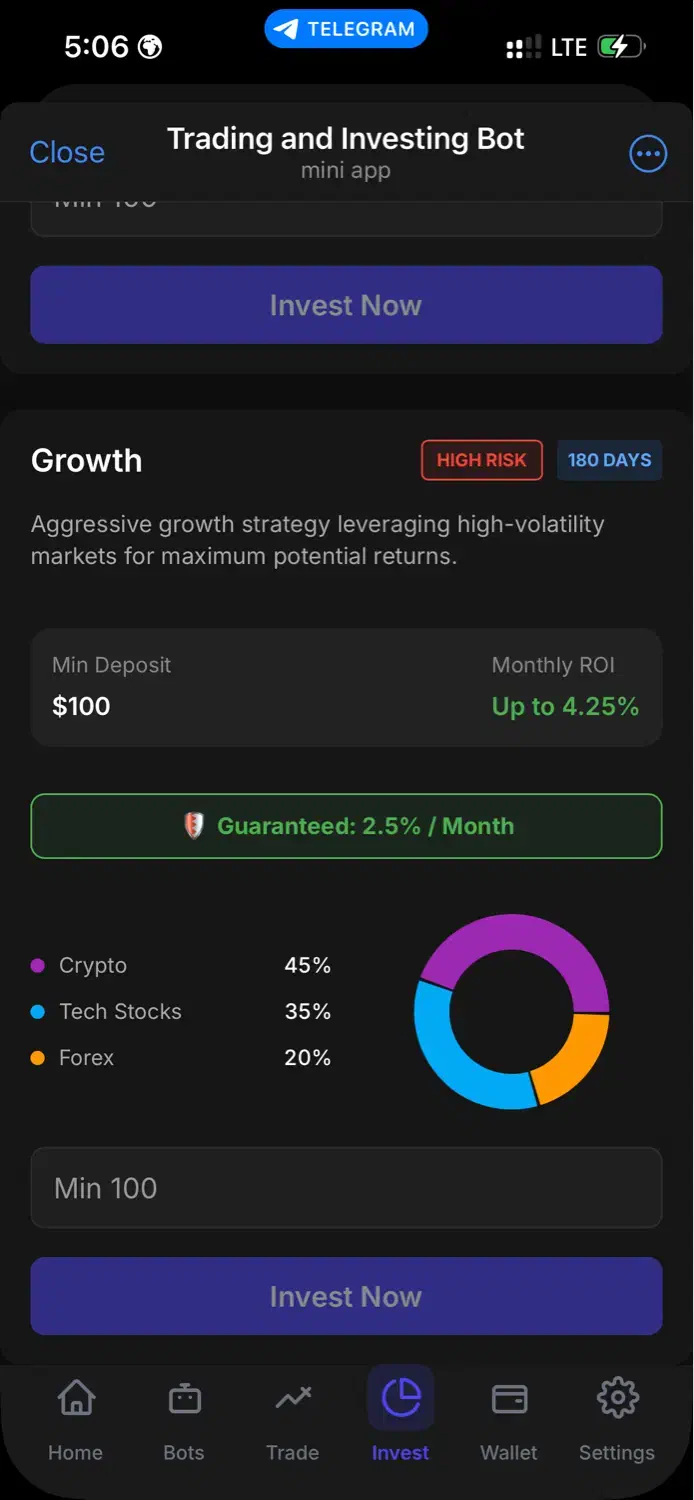The image size is (694, 1500).
Task: Tap the Trade chart icon
Action: pos(293,1398)
